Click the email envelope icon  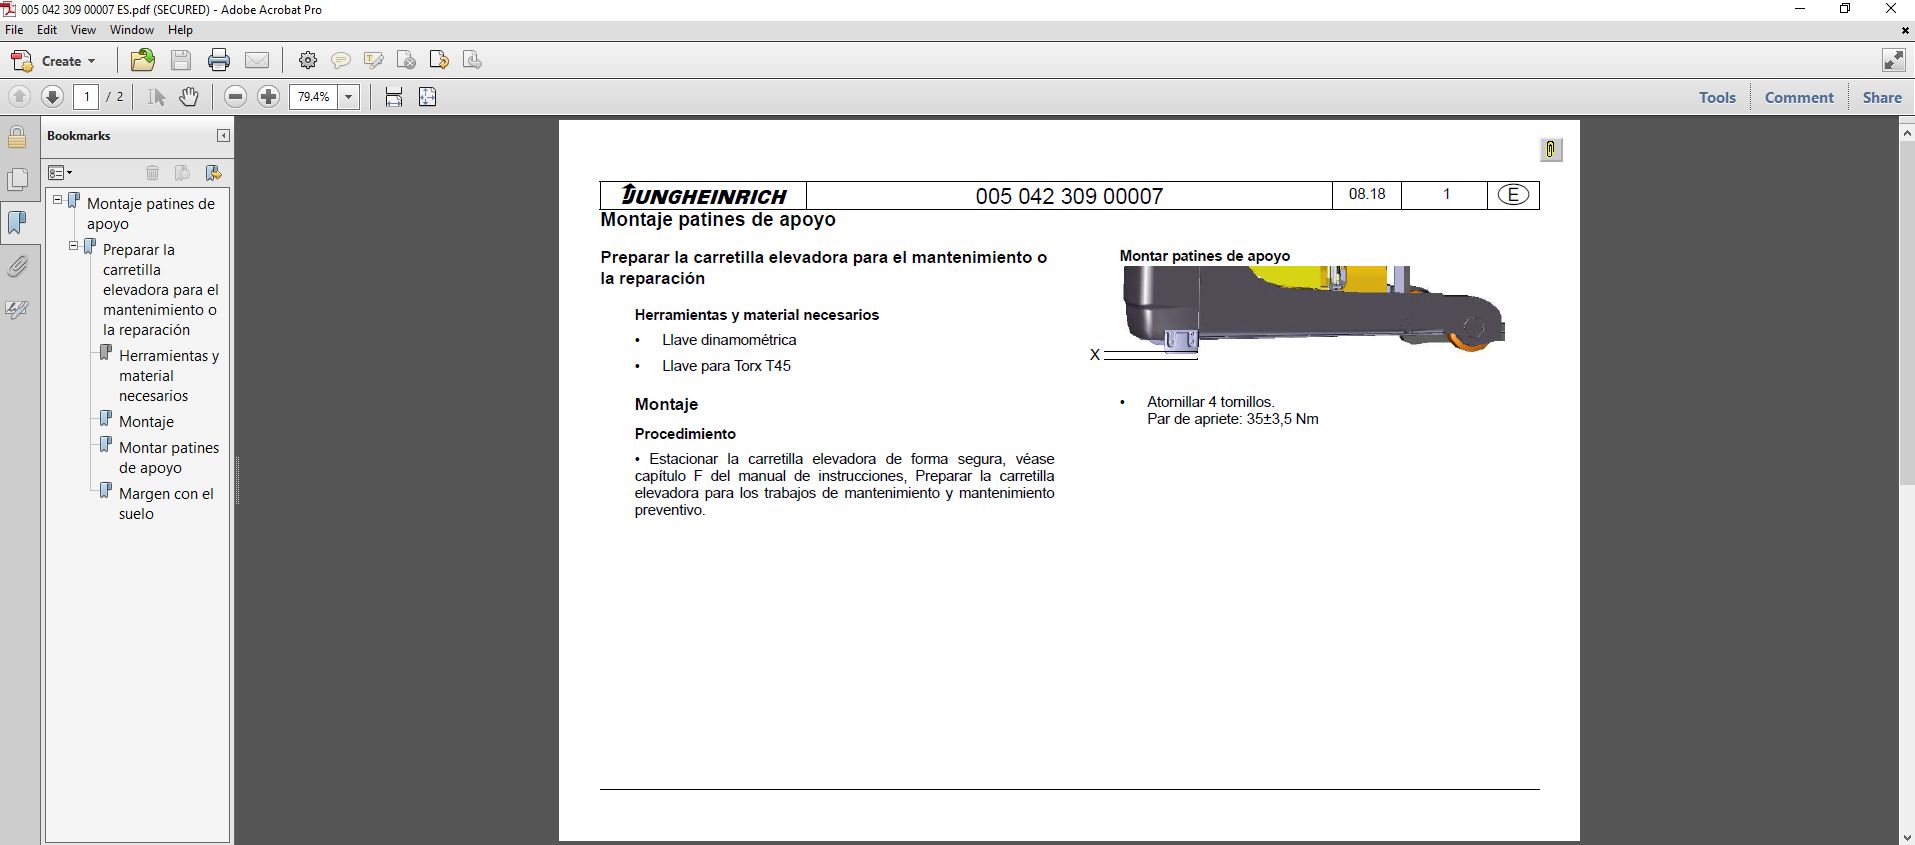coord(257,61)
